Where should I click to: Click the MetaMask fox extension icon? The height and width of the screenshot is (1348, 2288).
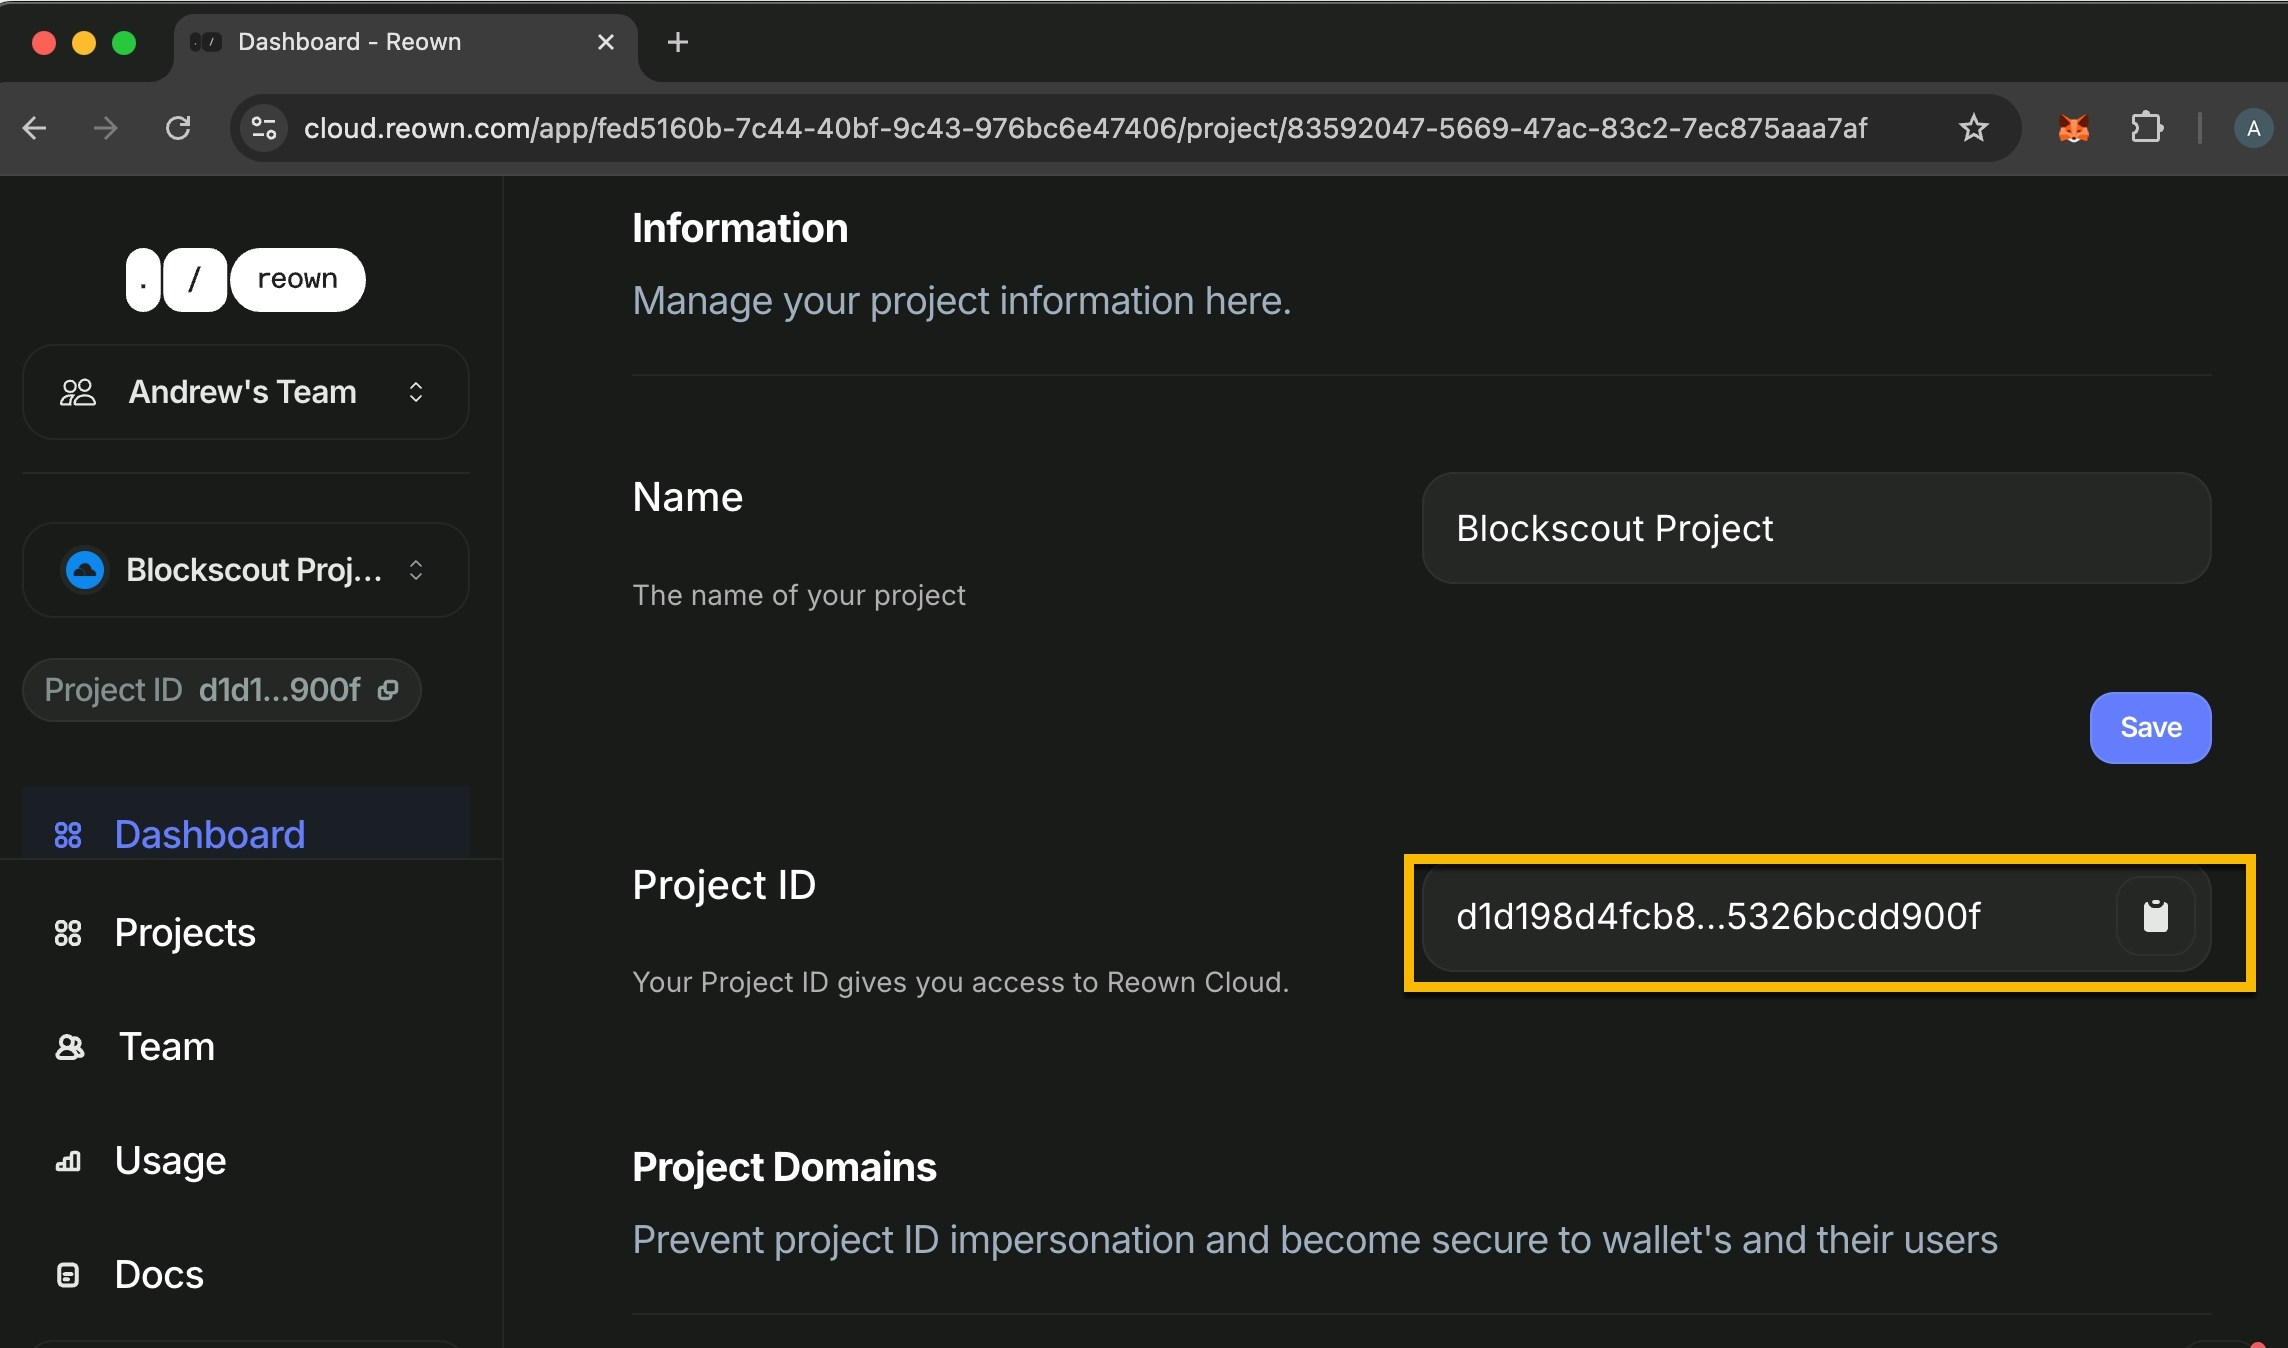[2073, 128]
